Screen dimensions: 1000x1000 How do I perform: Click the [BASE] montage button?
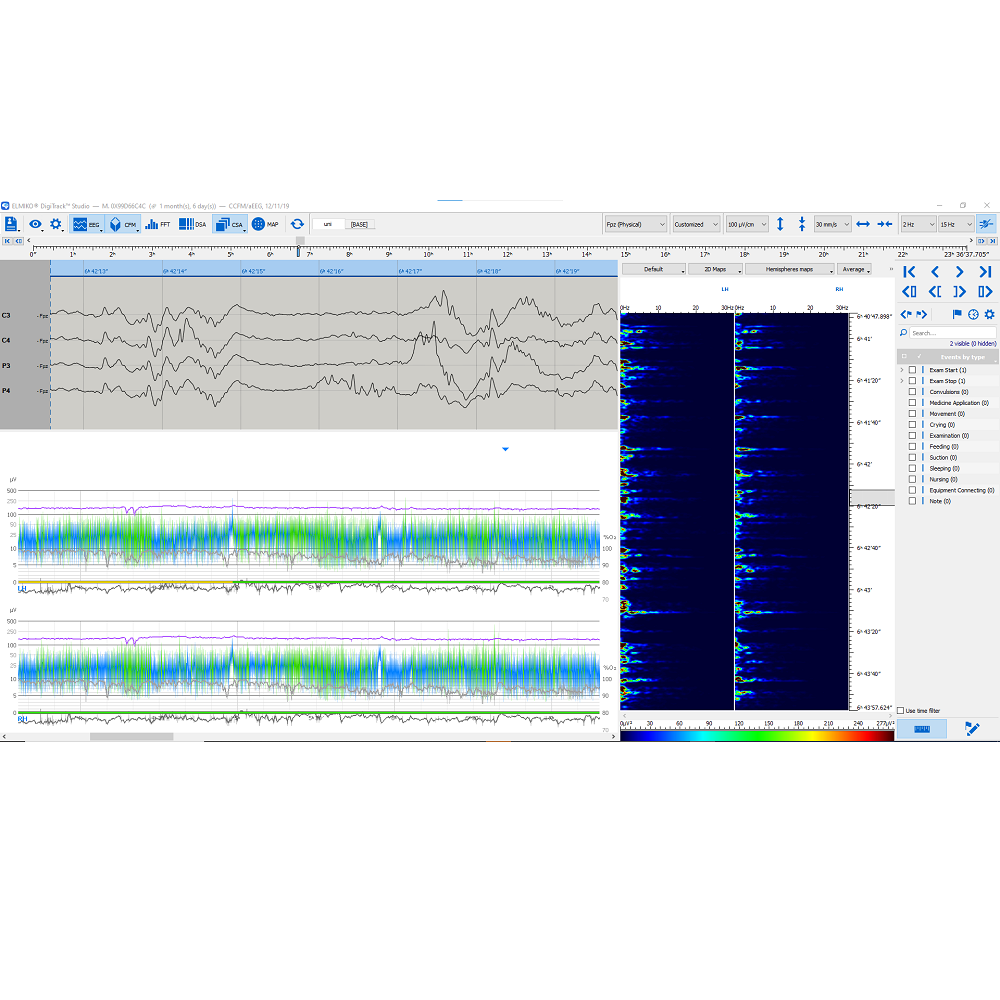359,225
